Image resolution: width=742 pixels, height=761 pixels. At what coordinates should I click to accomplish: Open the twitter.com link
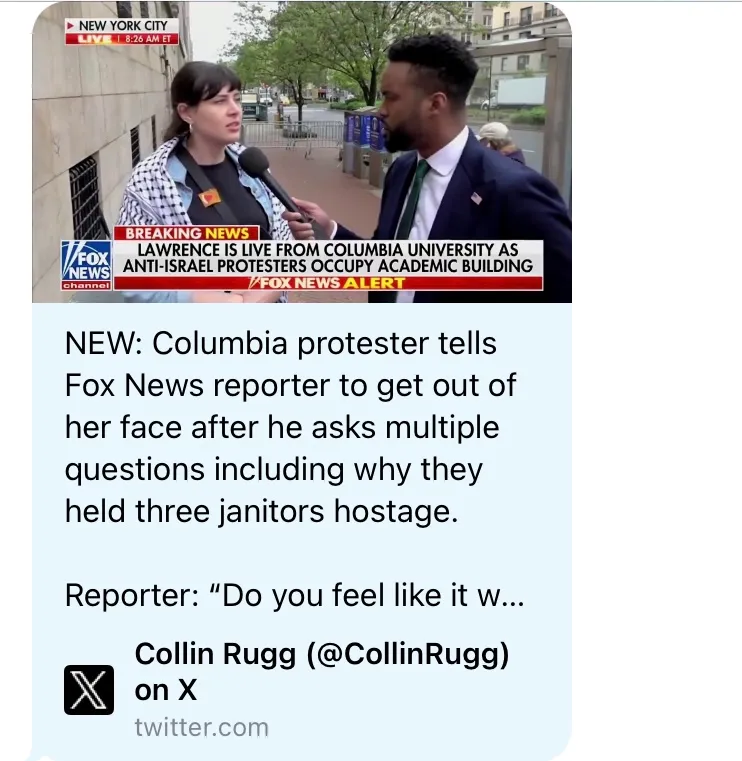201,728
